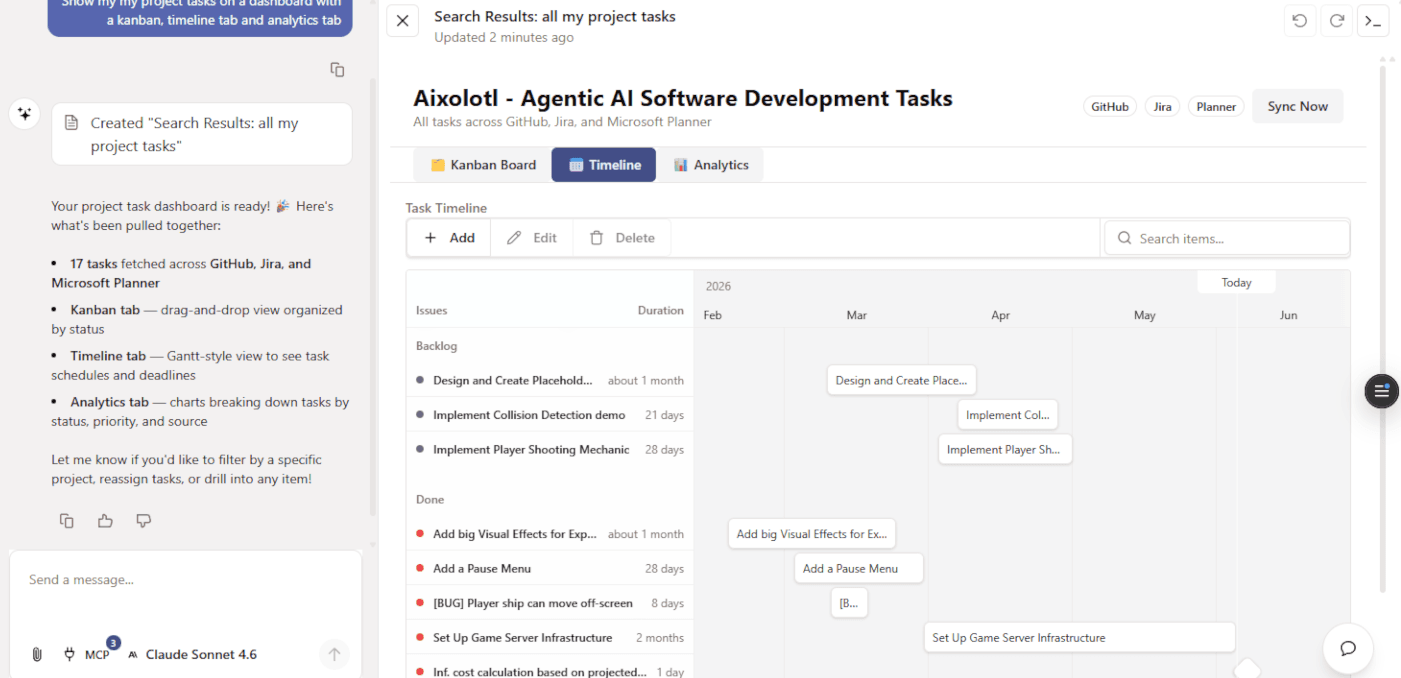
Task: Open the Analytics tab
Action: (711, 165)
